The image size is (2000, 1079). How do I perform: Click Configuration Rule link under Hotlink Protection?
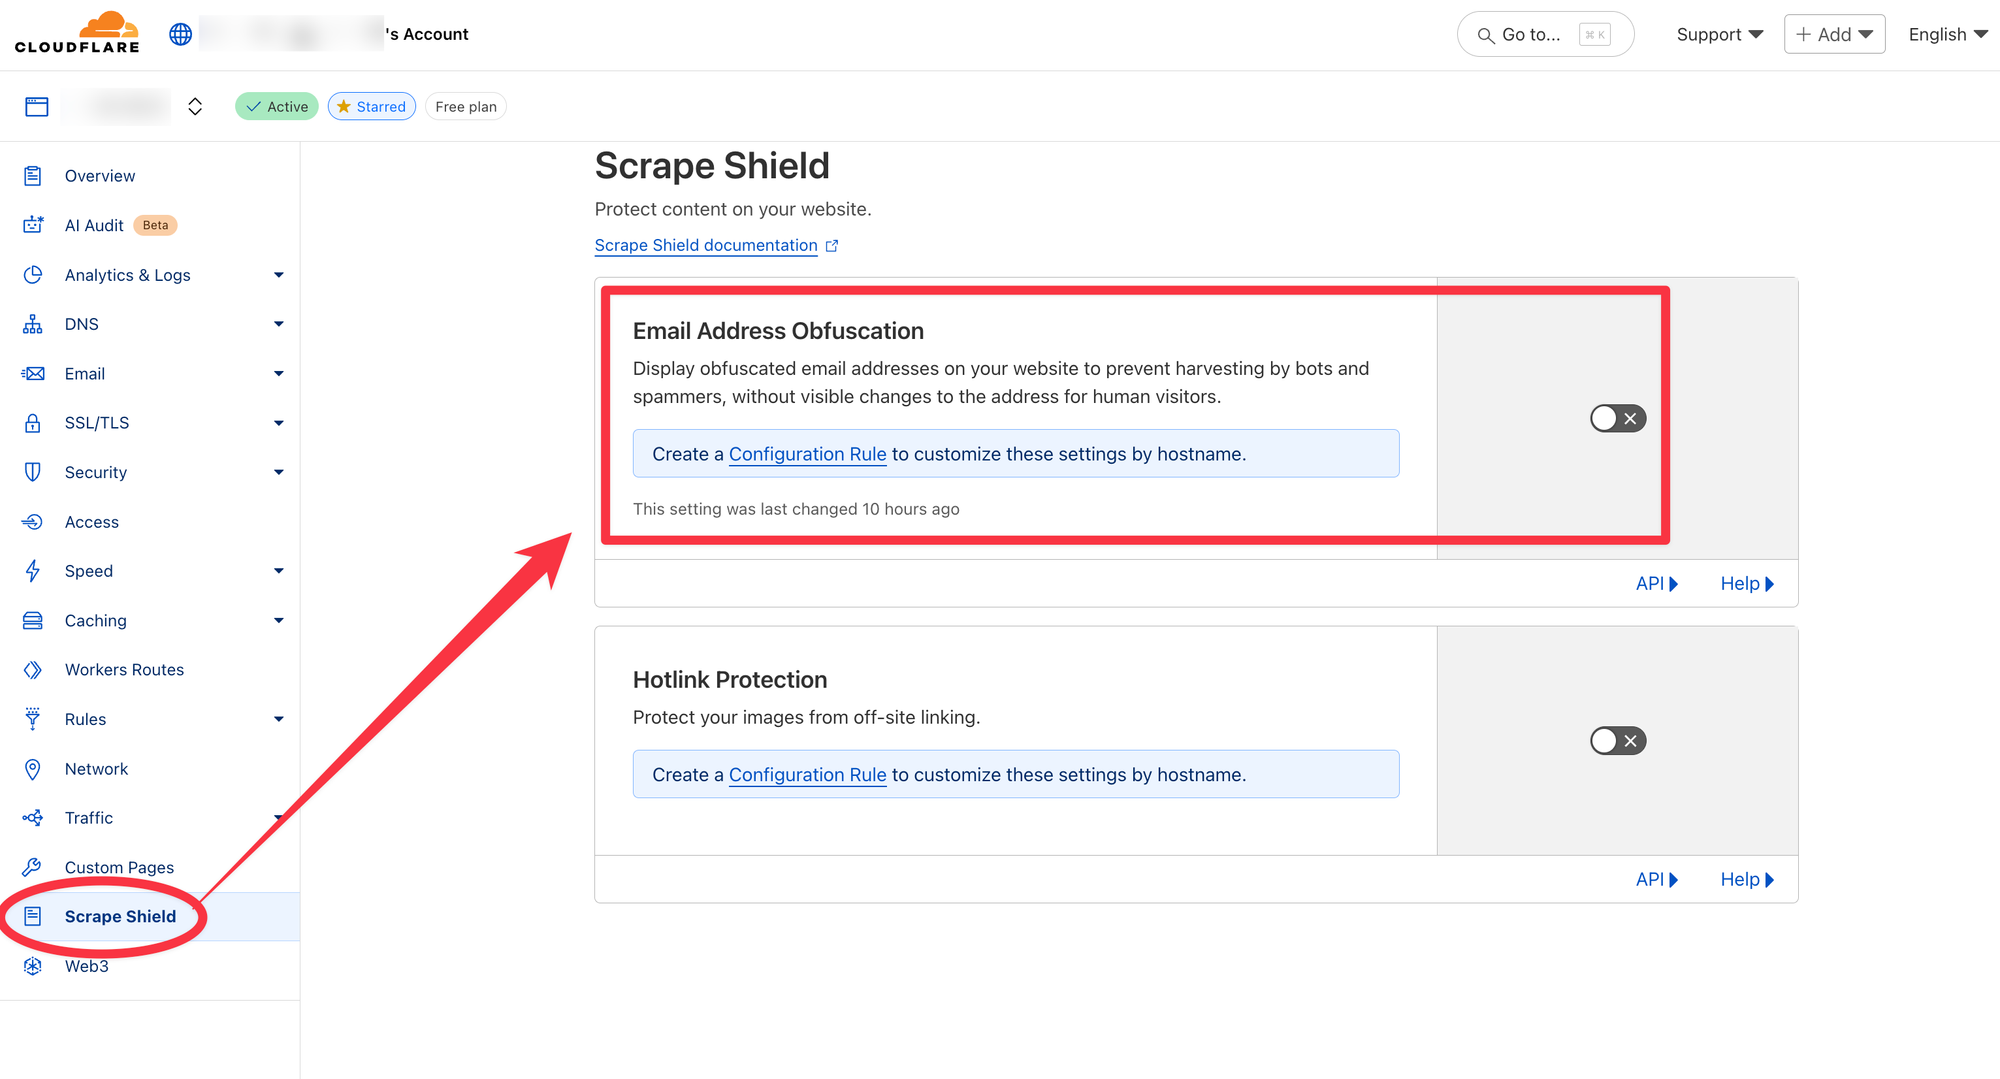click(807, 775)
